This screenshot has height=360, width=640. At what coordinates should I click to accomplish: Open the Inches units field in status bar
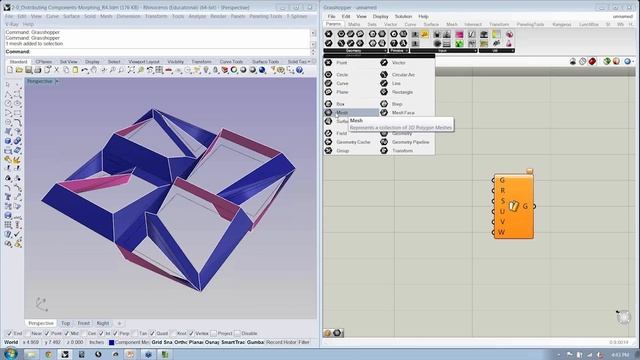click(97, 342)
